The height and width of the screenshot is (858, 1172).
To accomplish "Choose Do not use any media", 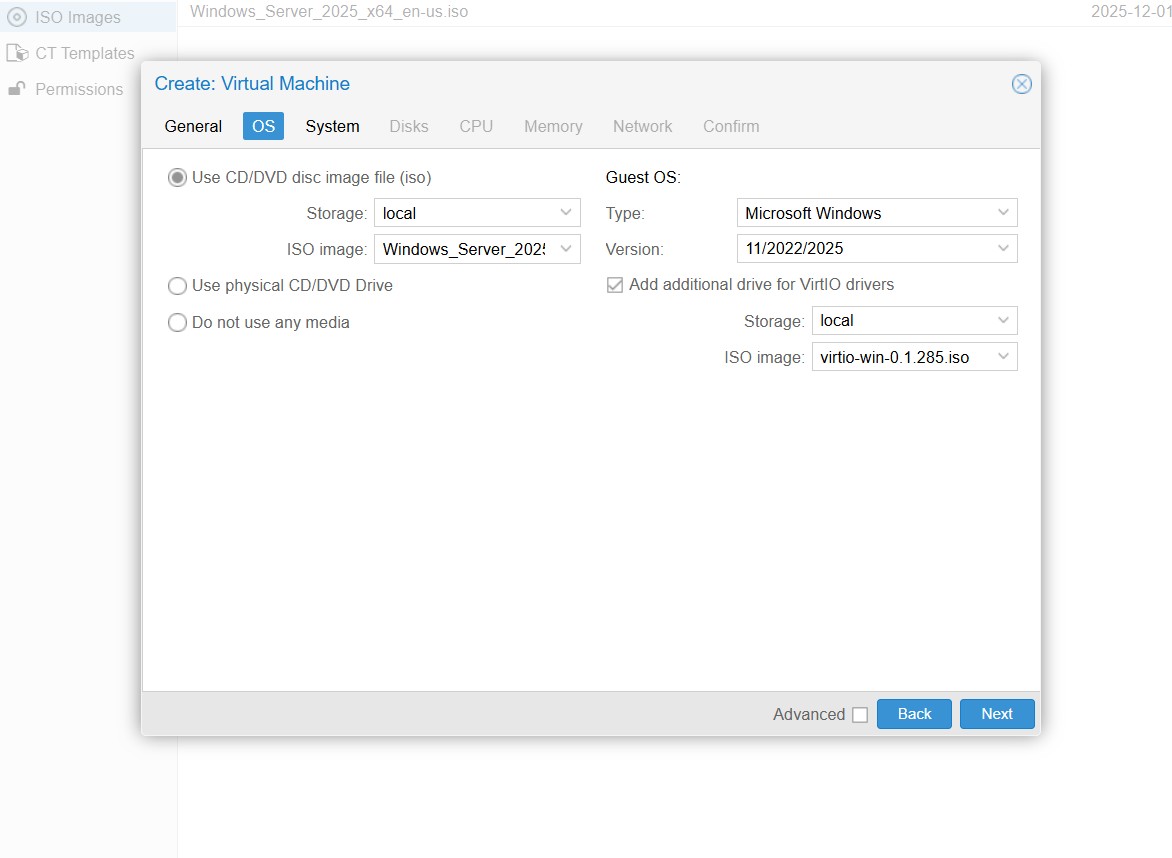I will (x=177, y=322).
